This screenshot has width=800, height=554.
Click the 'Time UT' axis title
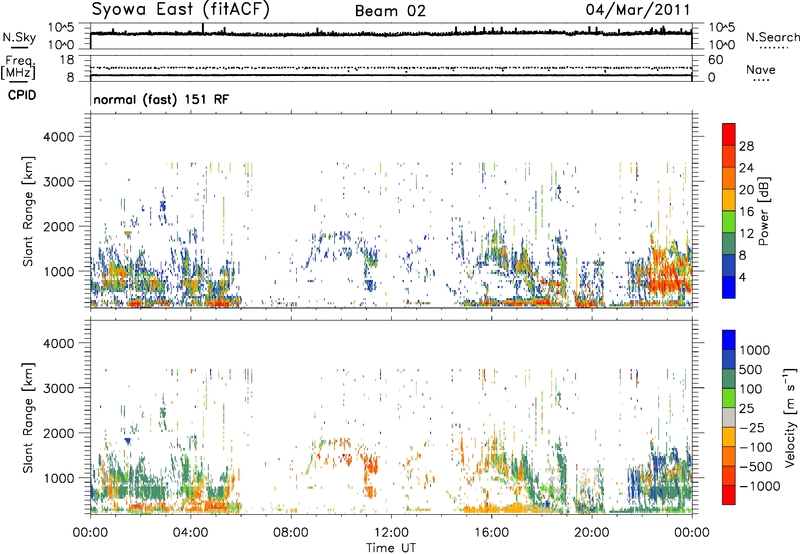click(x=391, y=548)
